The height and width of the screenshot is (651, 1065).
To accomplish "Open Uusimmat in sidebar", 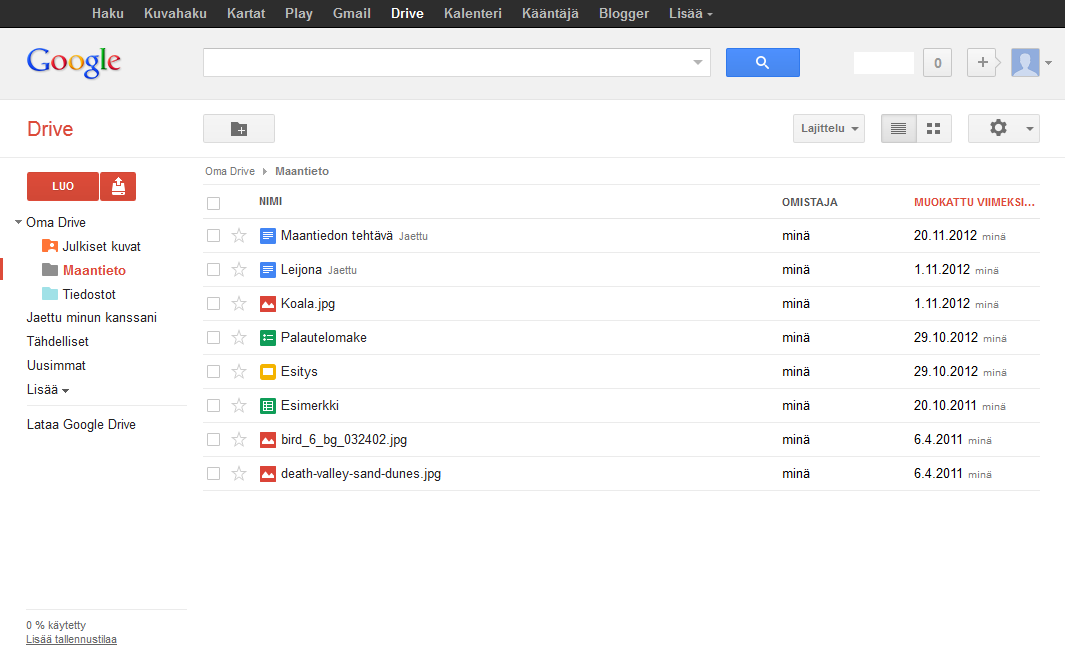I will [x=56, y=366].
